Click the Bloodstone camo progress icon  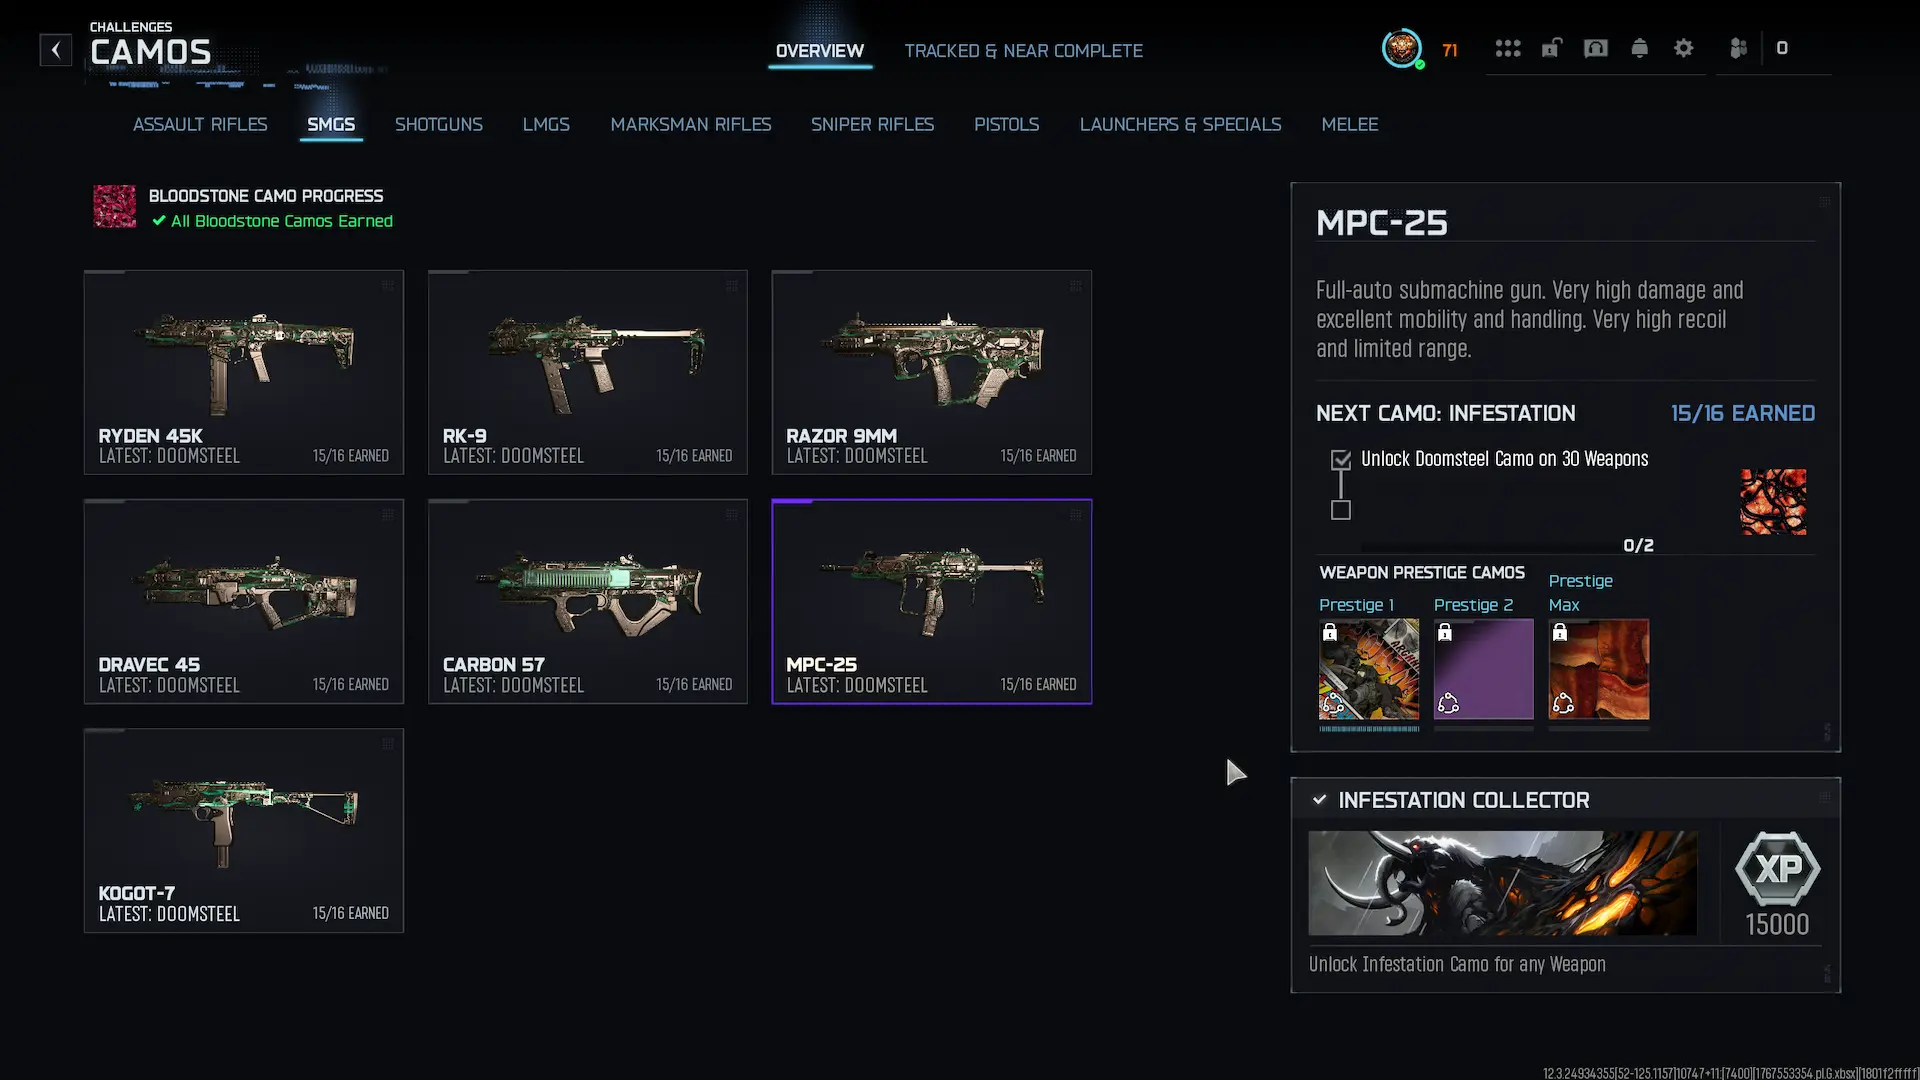[x=115, y=206]
